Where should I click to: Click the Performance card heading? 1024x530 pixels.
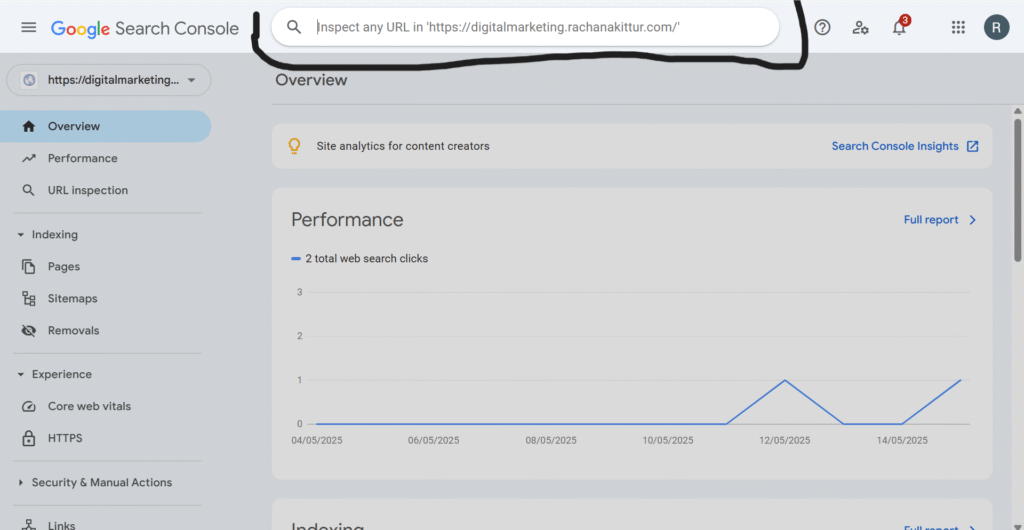(x=347, y=220)
